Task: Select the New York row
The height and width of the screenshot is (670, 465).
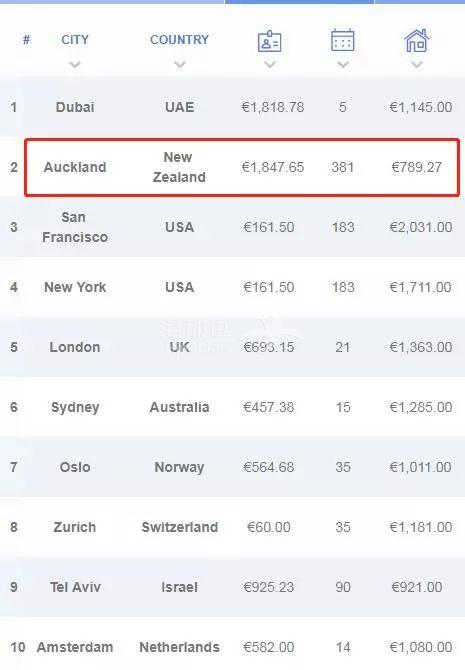Action: (232, 287)
